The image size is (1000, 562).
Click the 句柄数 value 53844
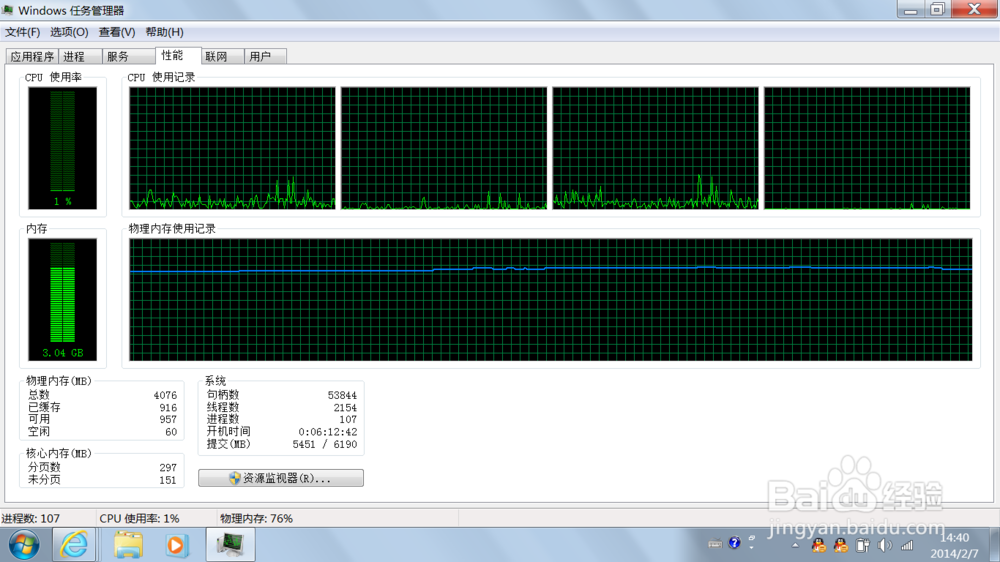click(342, 396)
